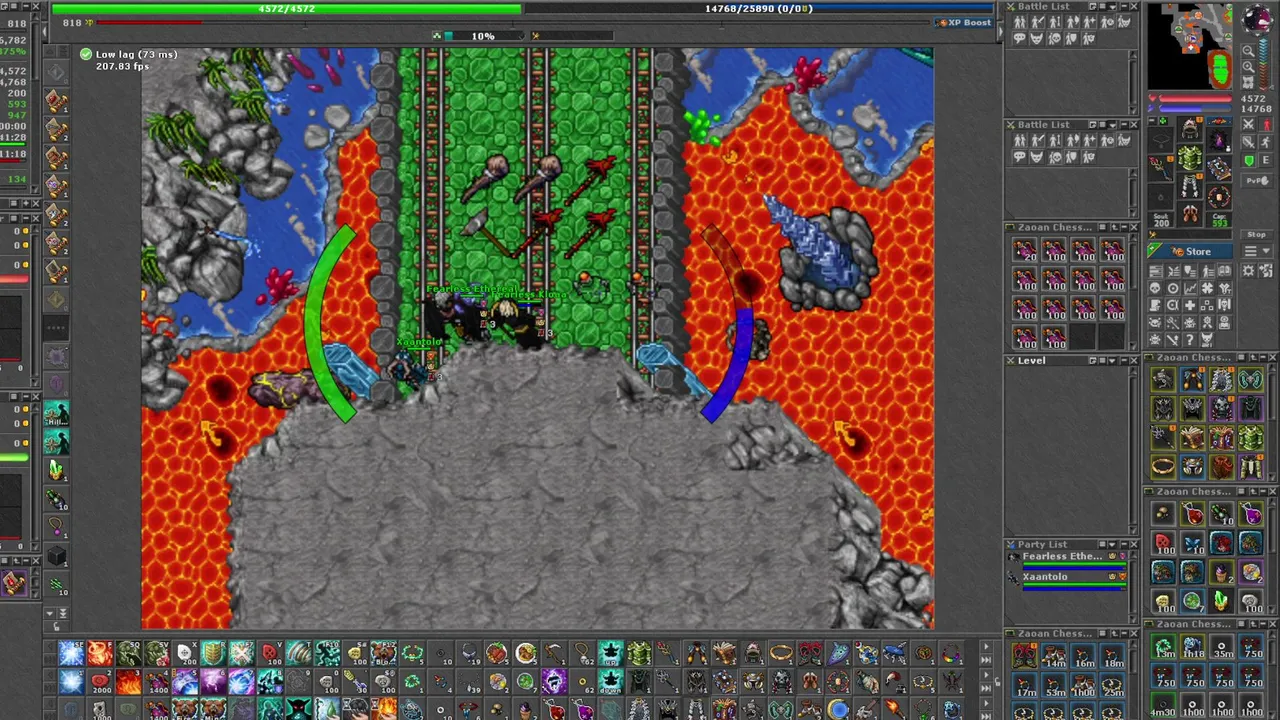Image resolution: width=1280 pixels, height=720 pixels.
Task: Select the red potion in the container
Action: pos(1192,514)
